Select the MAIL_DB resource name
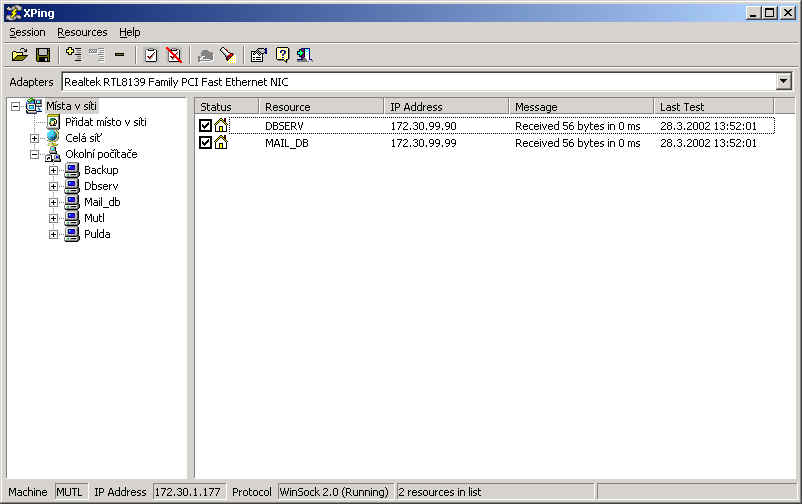Image resolution: width=802 pixels, height=504 pixels. tap(286, 143)
